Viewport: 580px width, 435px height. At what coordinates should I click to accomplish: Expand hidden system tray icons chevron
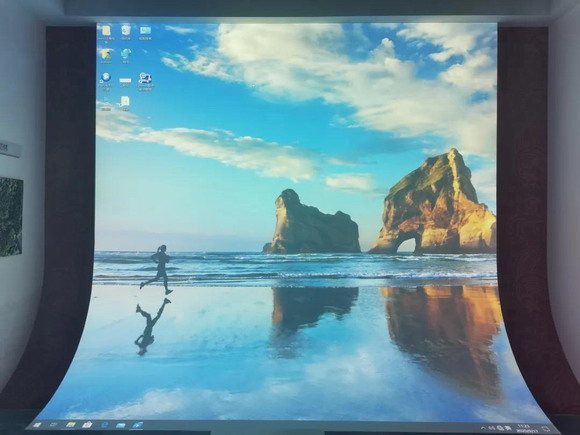click(483, 428)
